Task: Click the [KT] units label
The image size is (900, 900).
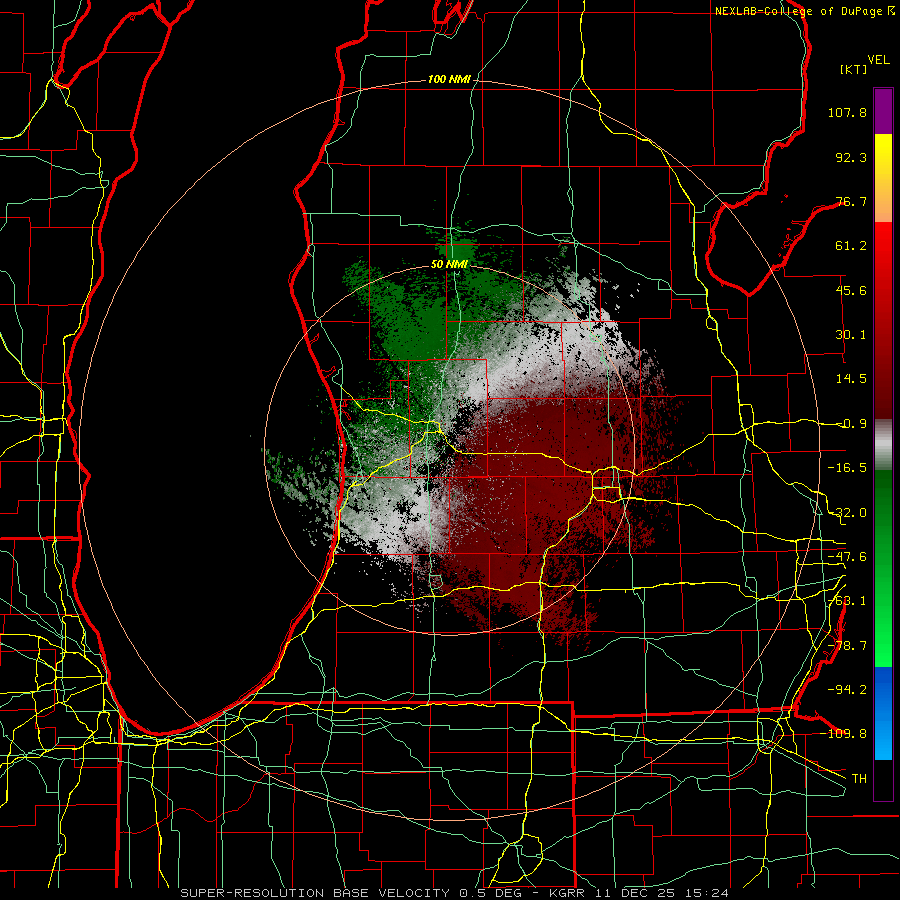Action: tap(854, 69)
